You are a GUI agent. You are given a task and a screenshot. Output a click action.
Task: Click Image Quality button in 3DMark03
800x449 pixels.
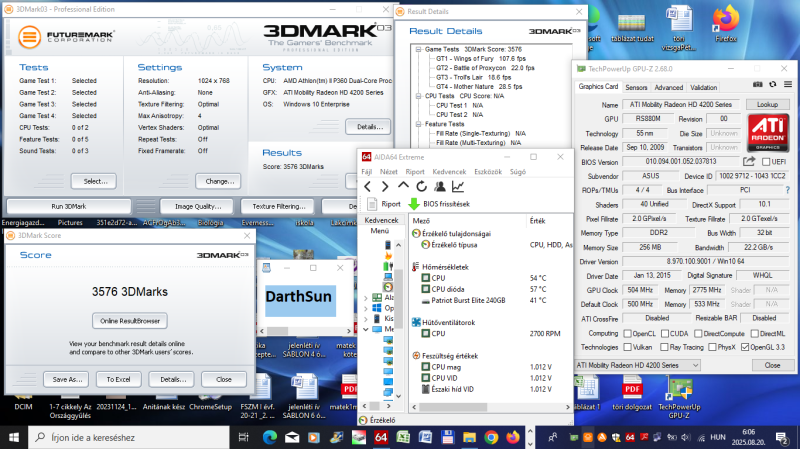[197, 206]
